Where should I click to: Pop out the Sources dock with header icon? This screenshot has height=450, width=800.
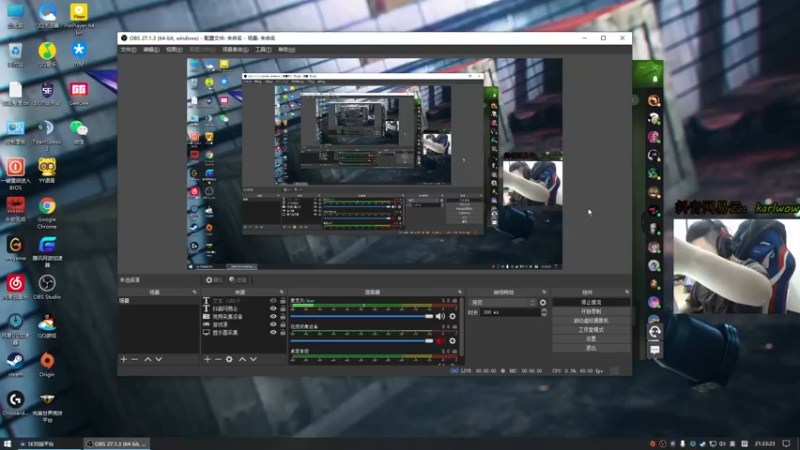coord(282,292)
